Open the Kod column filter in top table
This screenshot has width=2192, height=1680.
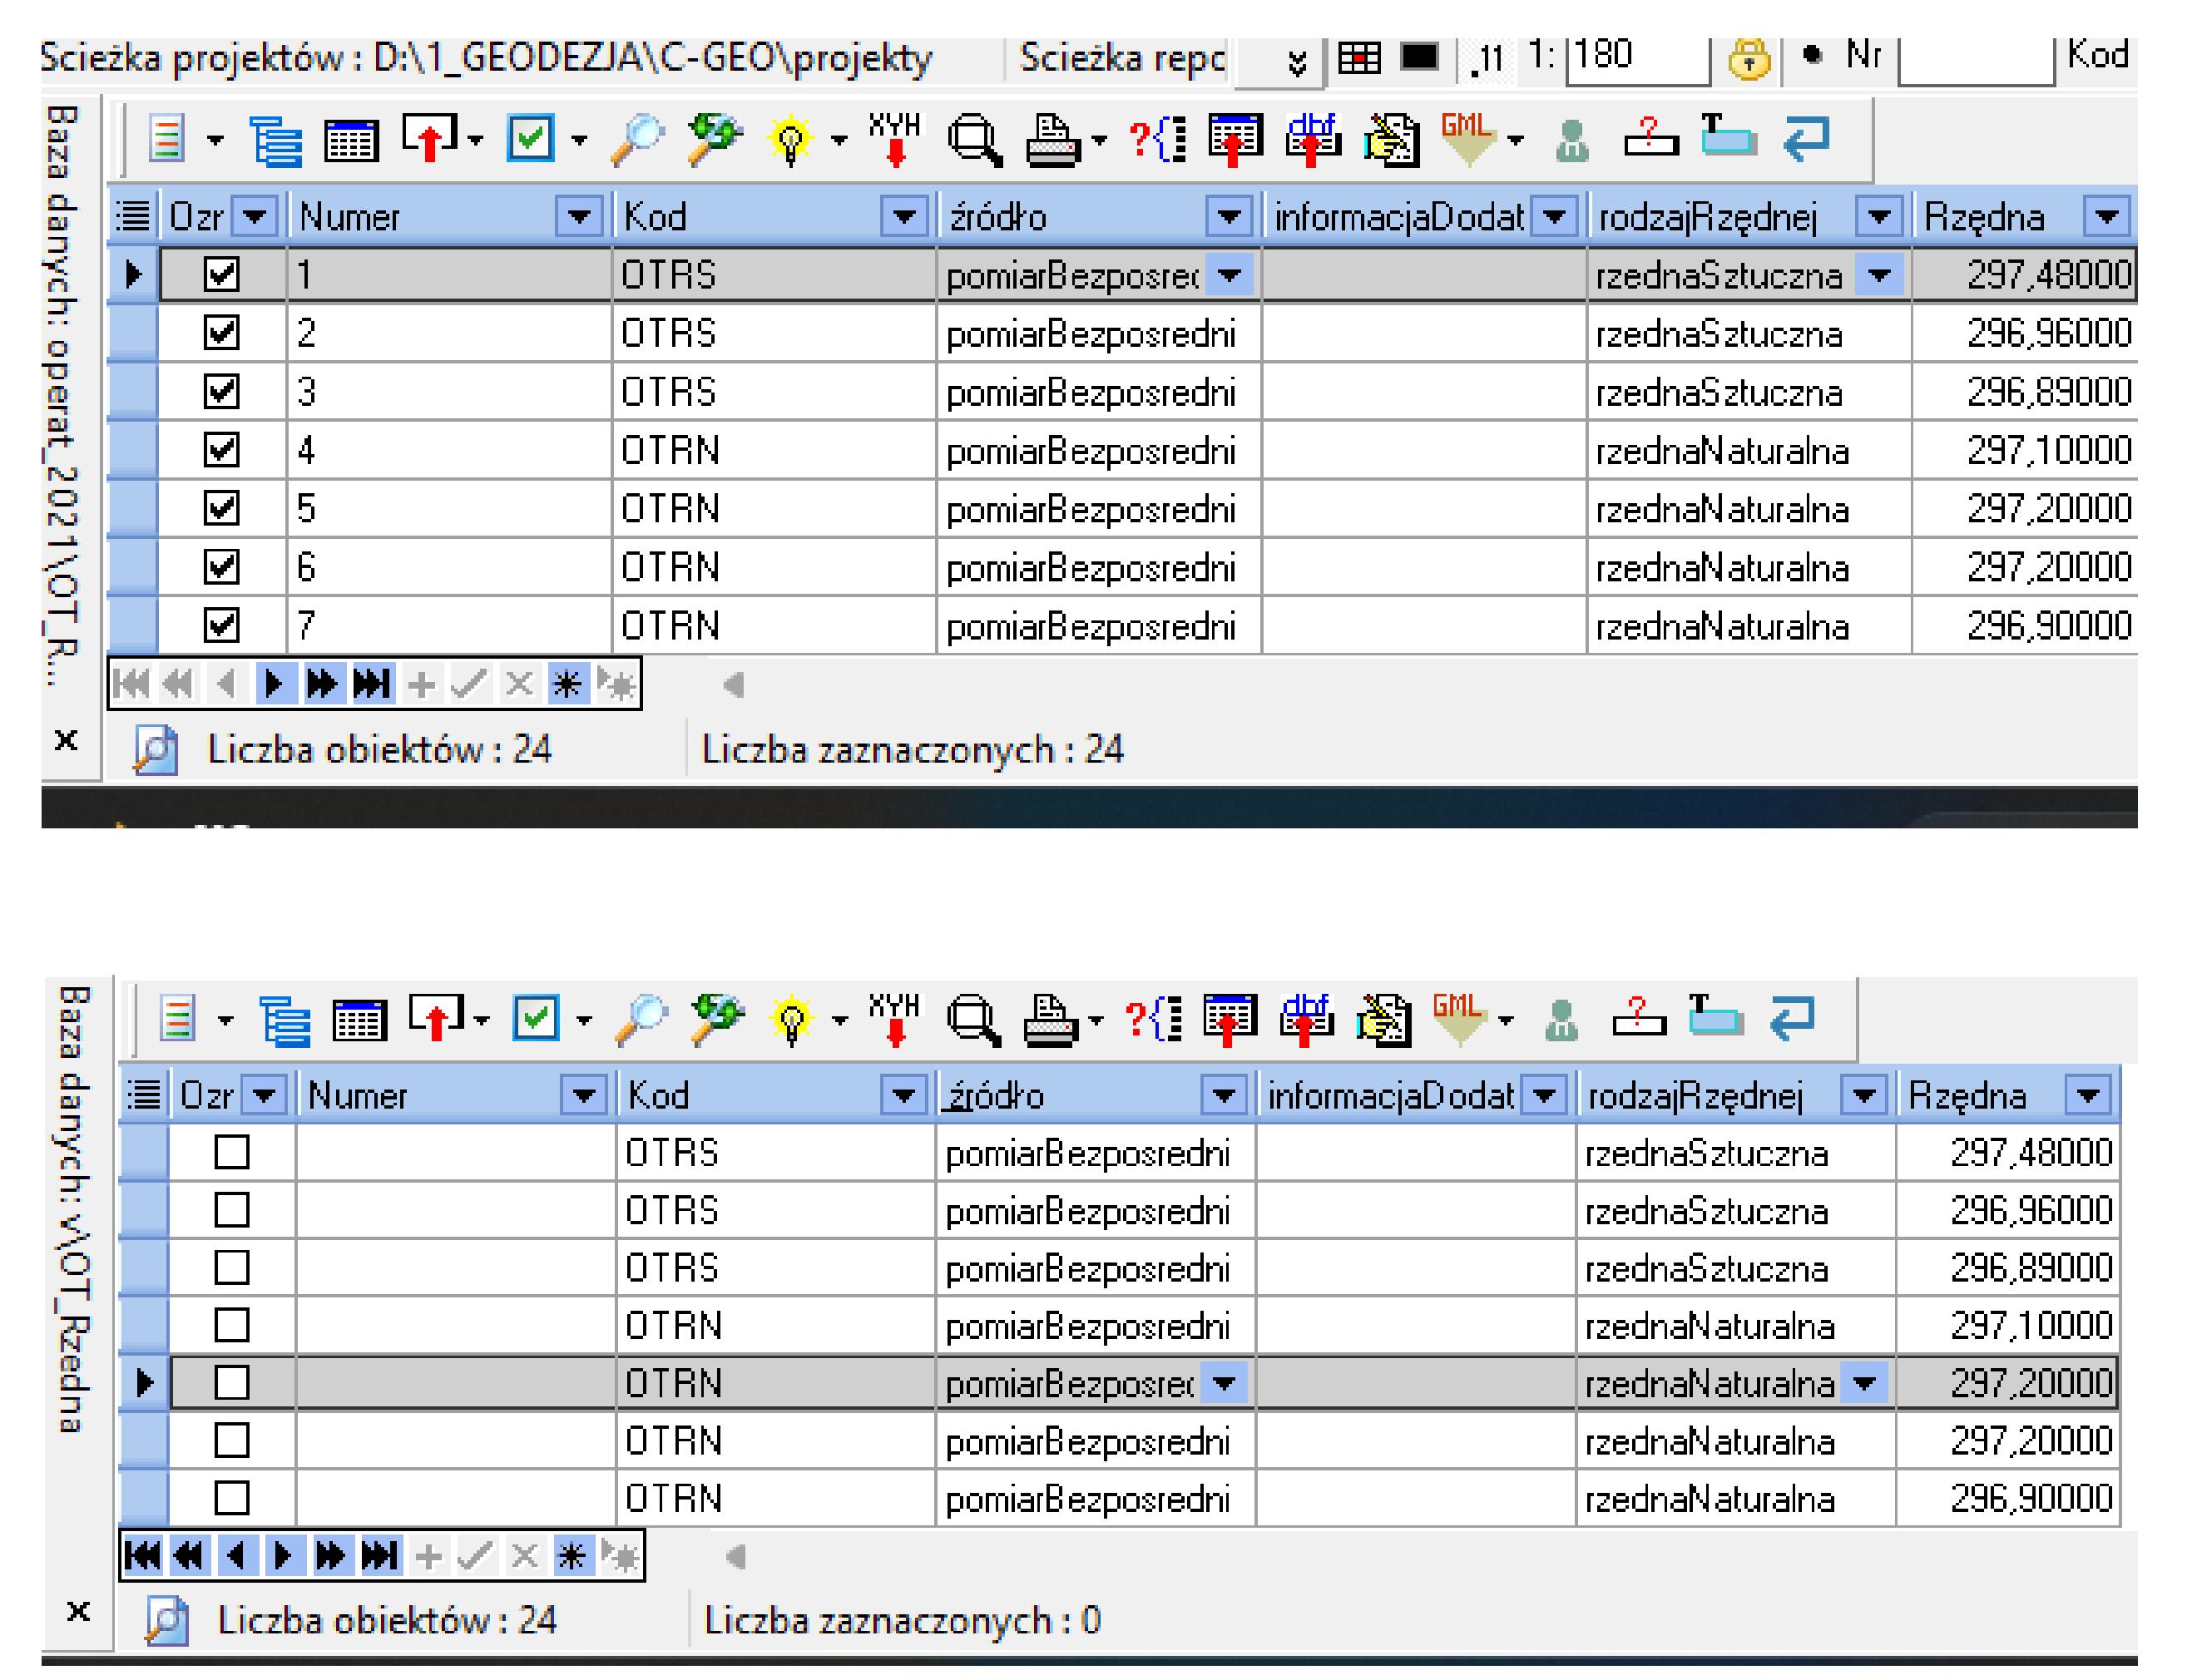point(904,216)
